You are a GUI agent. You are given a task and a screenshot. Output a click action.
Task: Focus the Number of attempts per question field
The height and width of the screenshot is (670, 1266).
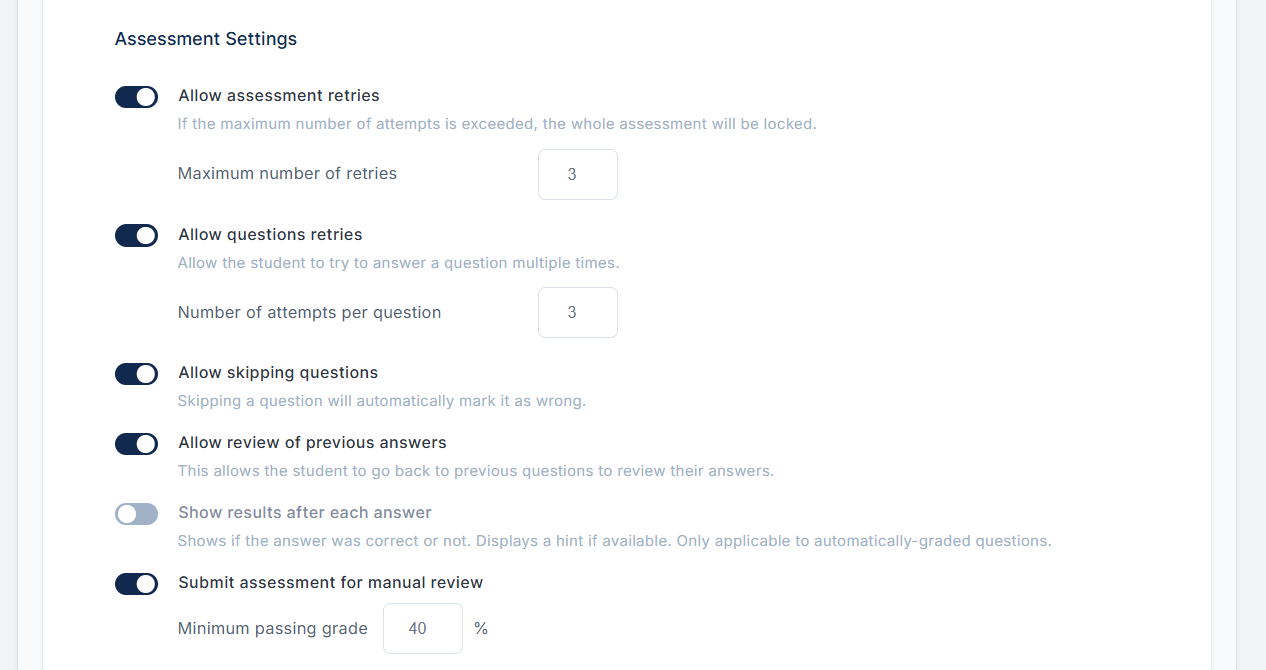tap(578, 313)
